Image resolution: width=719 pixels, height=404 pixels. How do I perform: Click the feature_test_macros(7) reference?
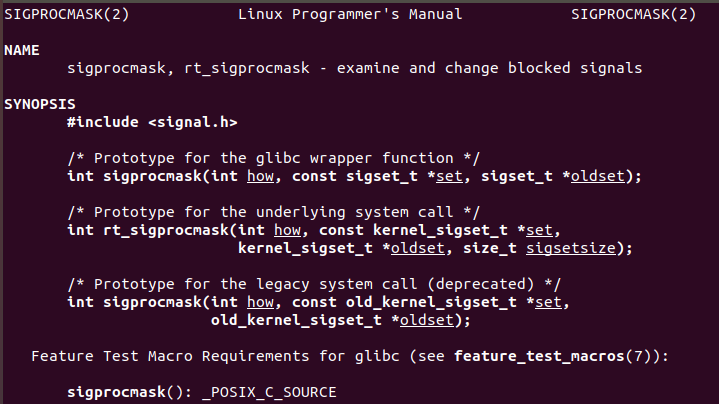click(557, 356)
